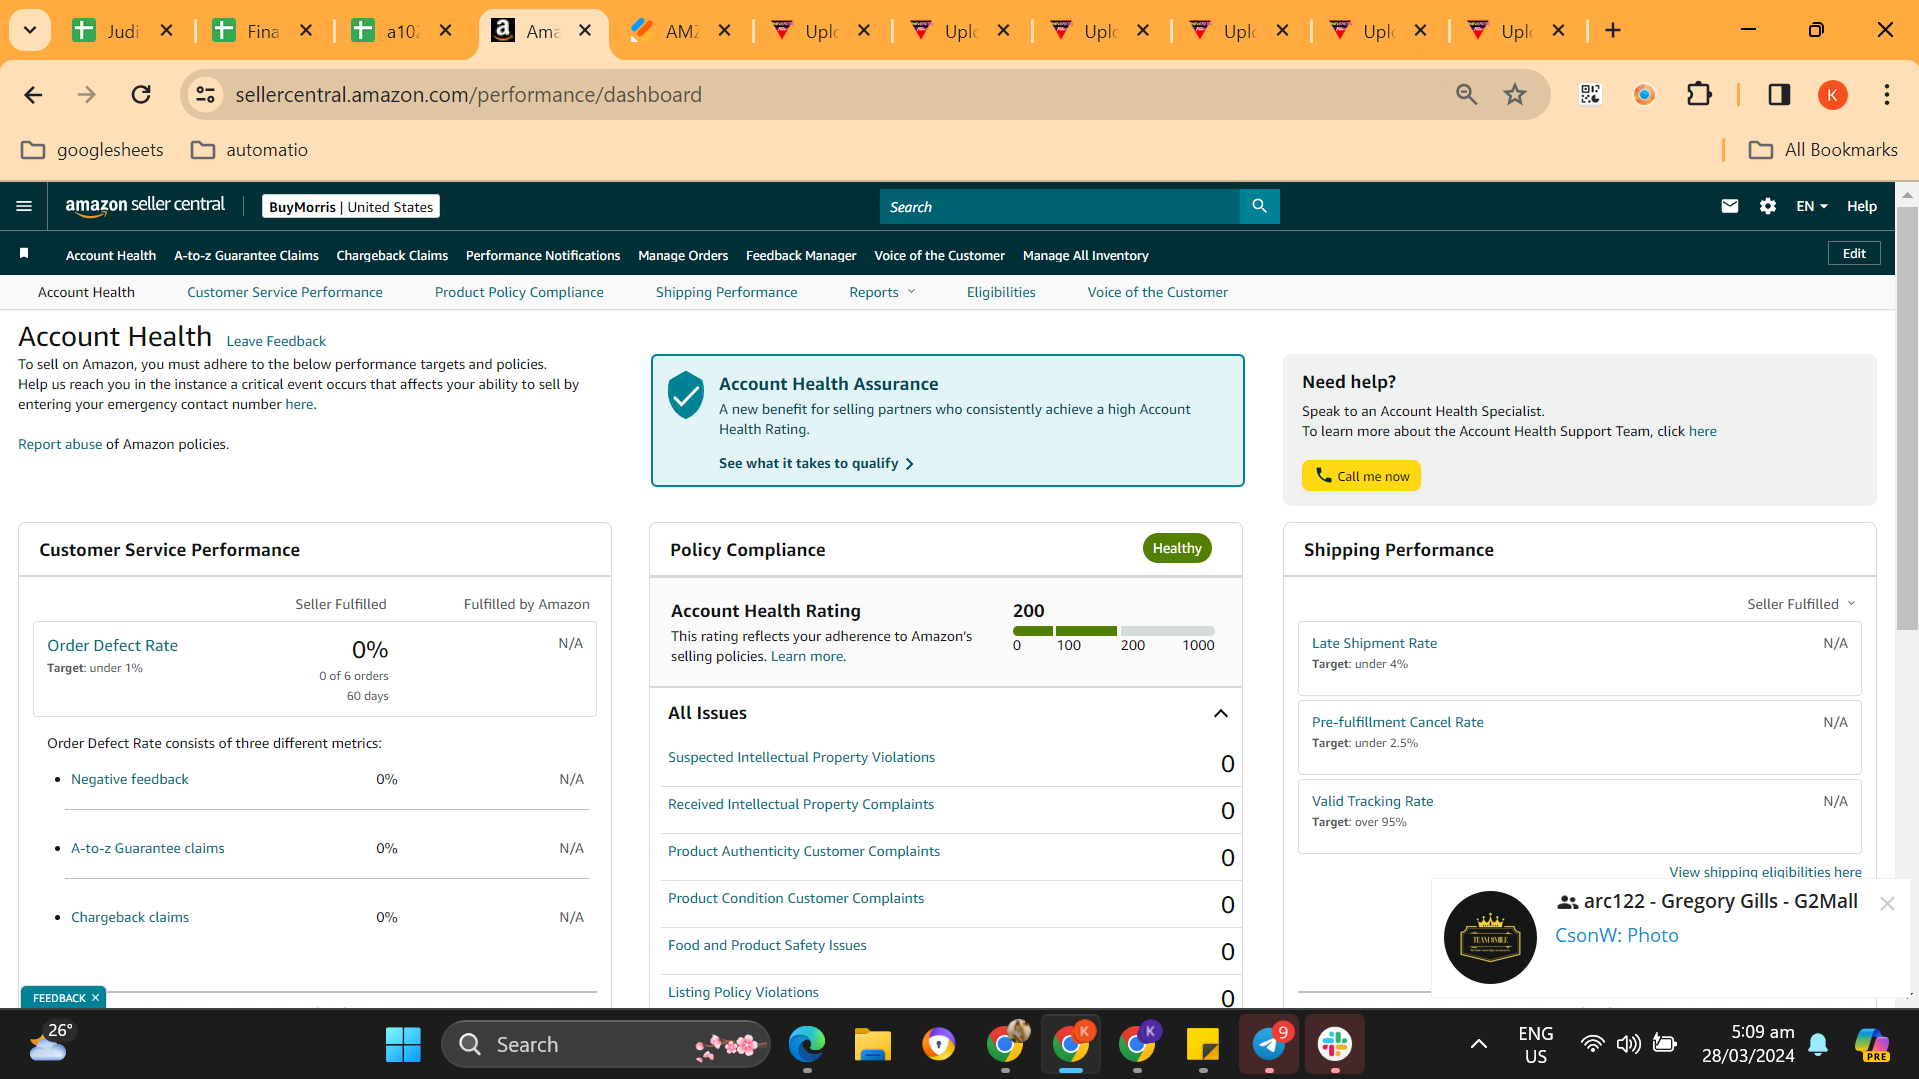Open the Seller Central hamburger menu

tap(24, 206)
